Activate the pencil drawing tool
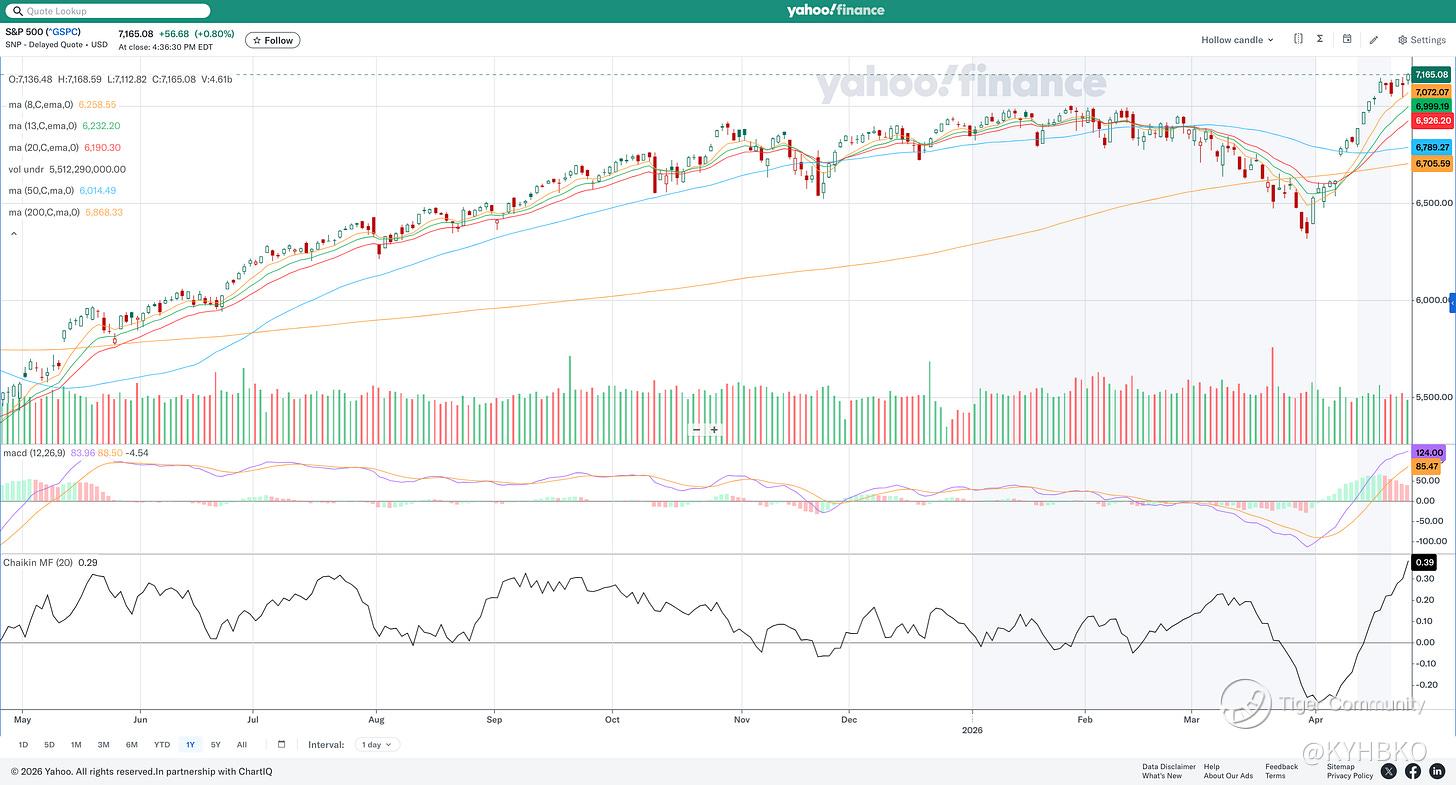The width and height of the screenshot is (1456, 785). tap(1374, 40)
